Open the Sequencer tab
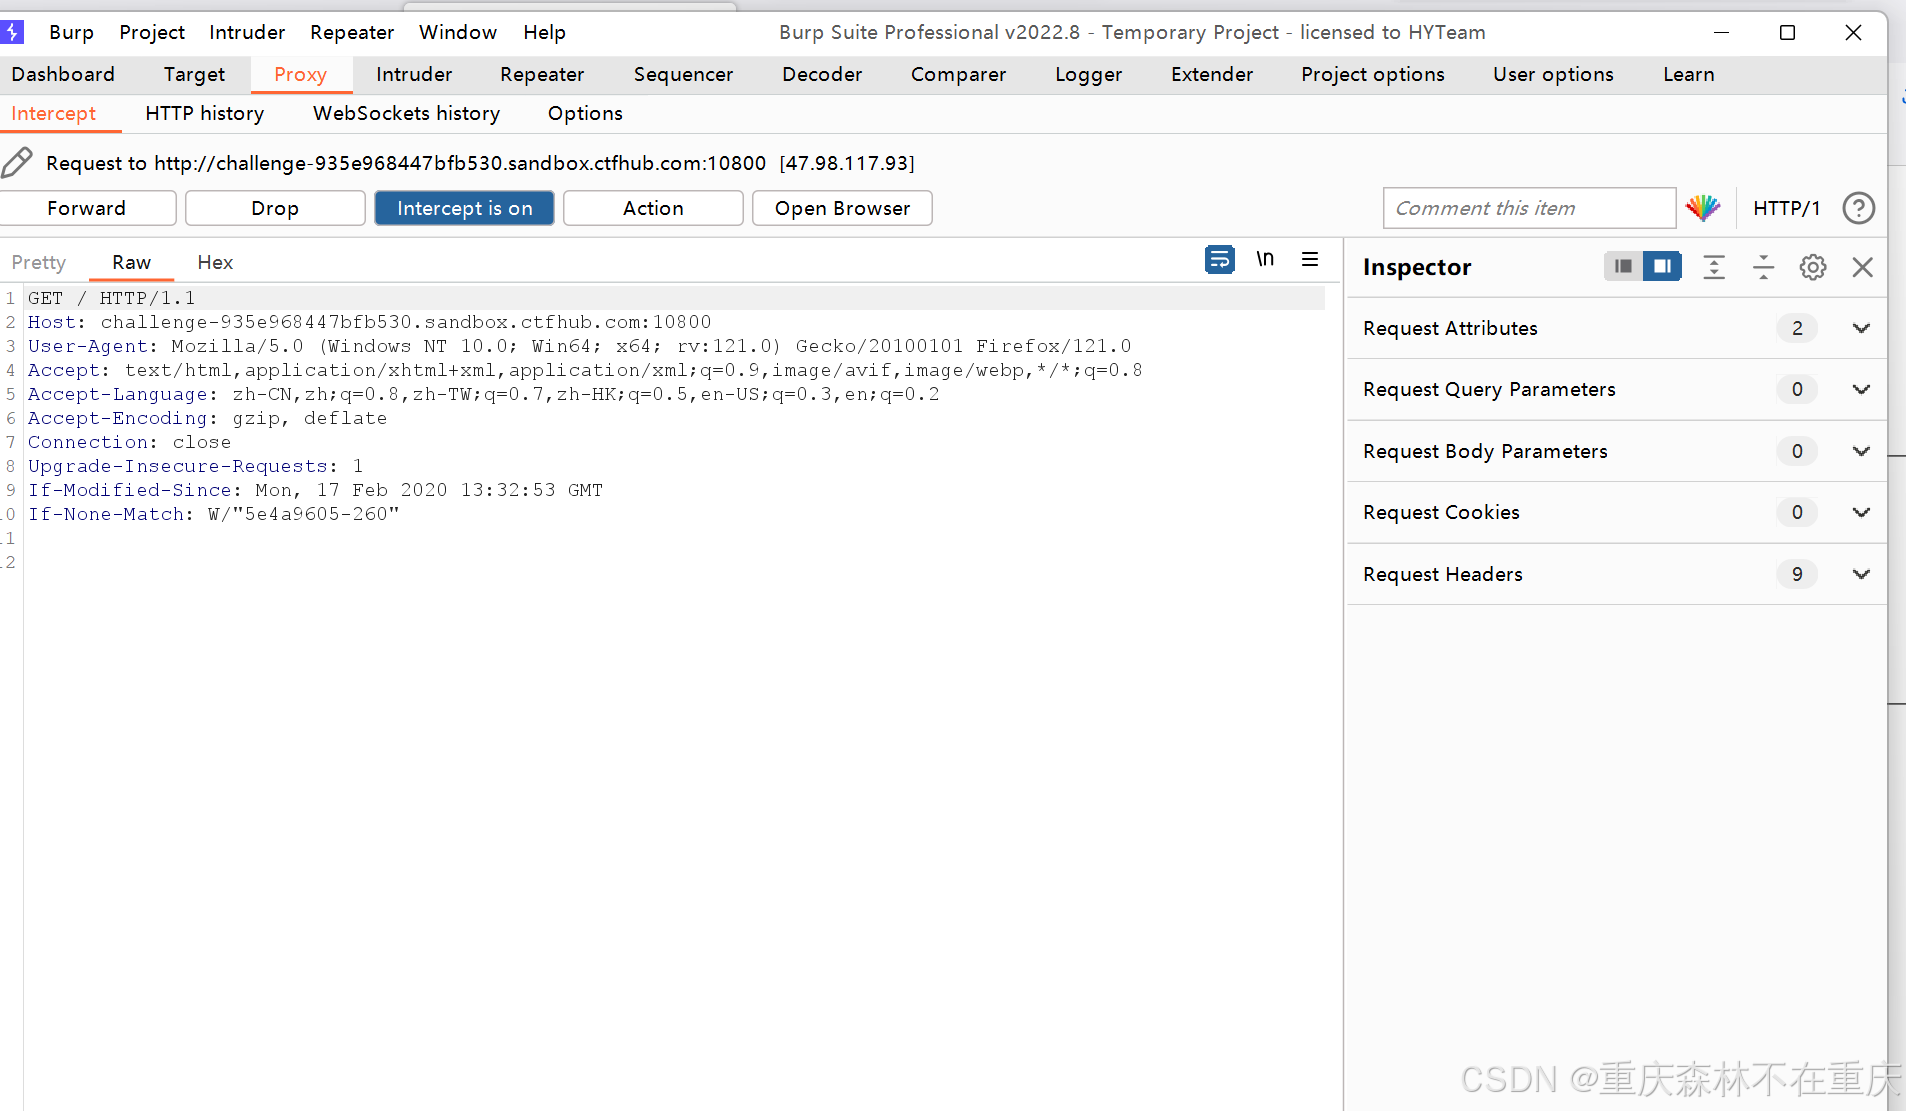Image resolution: width=1906 pixels, height=1111 pixels. point(683,74)
